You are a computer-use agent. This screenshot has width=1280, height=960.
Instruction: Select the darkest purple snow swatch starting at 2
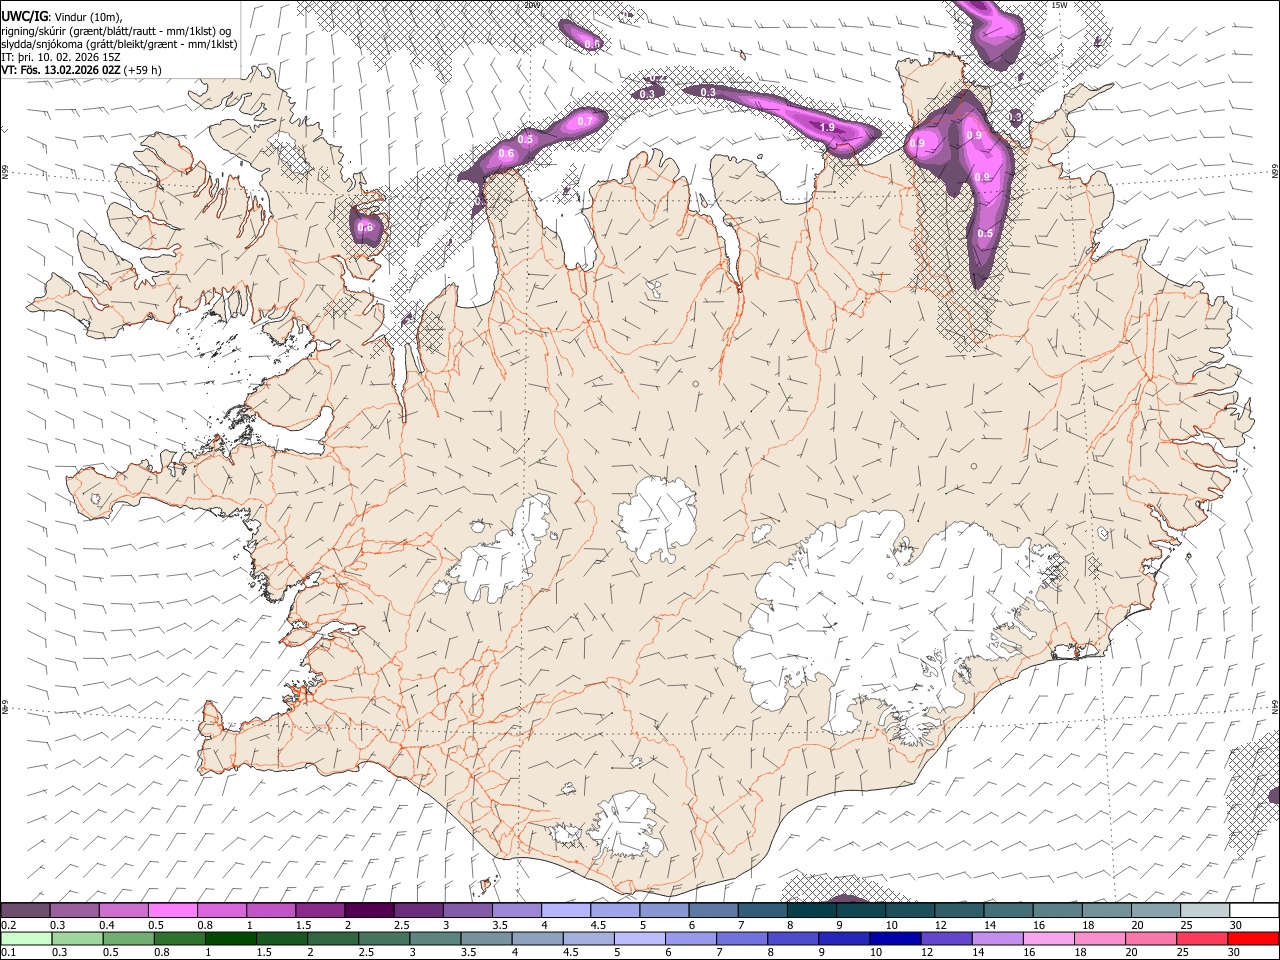[369, 910]
